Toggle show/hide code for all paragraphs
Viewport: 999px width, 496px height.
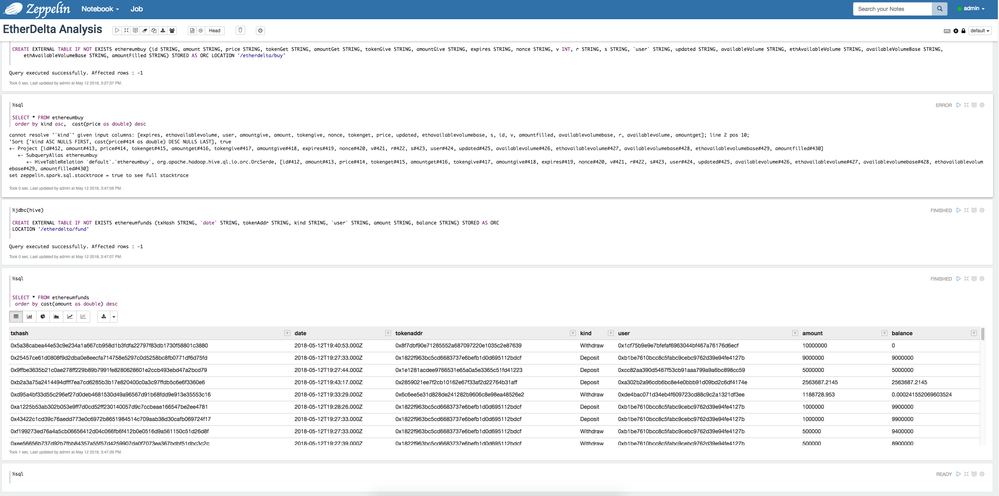pos(126,31)
